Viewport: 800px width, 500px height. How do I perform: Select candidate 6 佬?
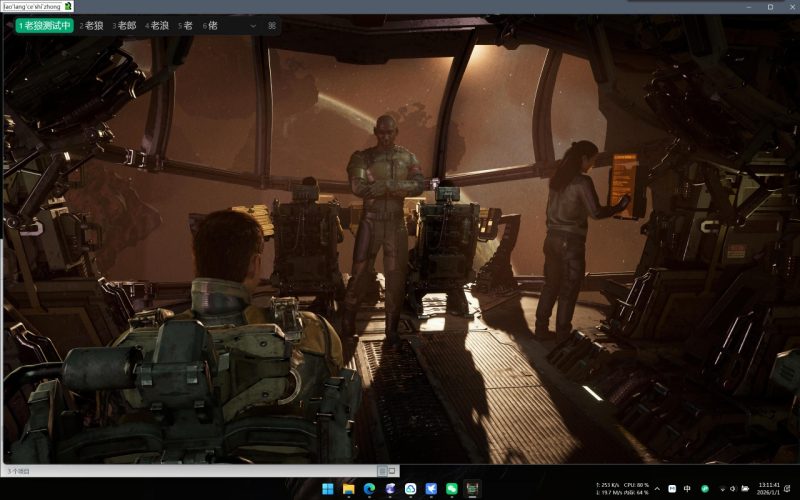tap(210, 26)
